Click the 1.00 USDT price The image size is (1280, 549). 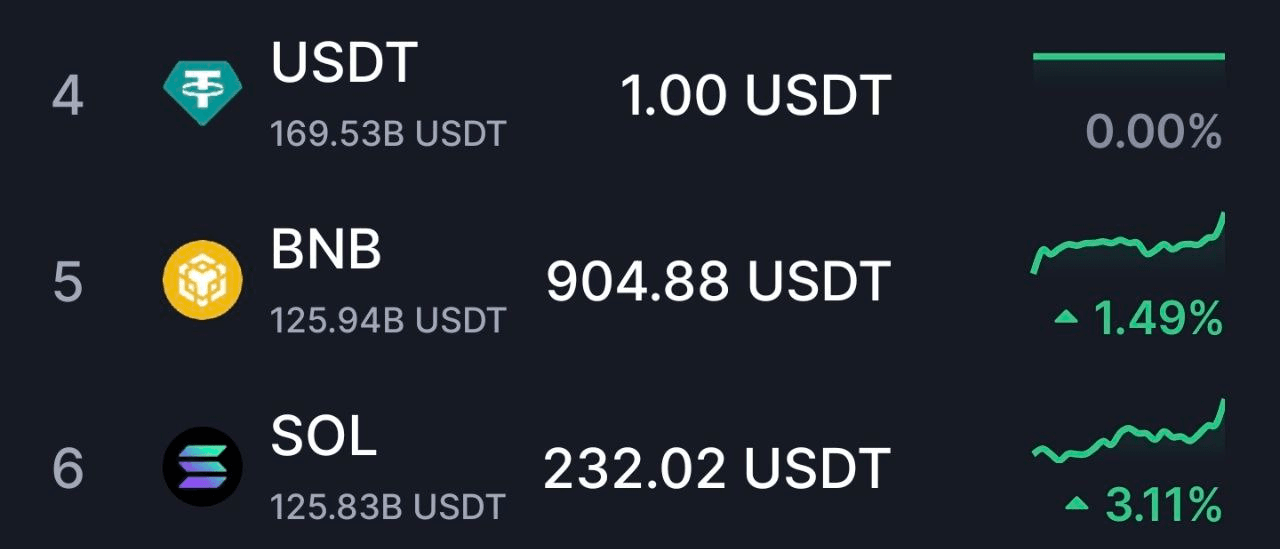tap(755, 97)
